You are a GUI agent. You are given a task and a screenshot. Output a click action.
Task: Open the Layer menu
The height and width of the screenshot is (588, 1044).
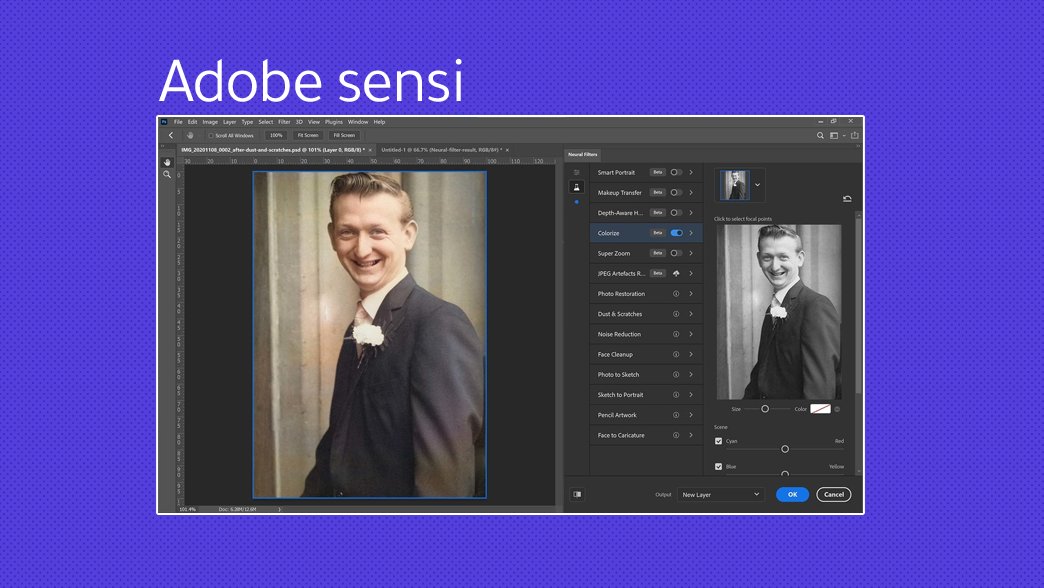230,122
